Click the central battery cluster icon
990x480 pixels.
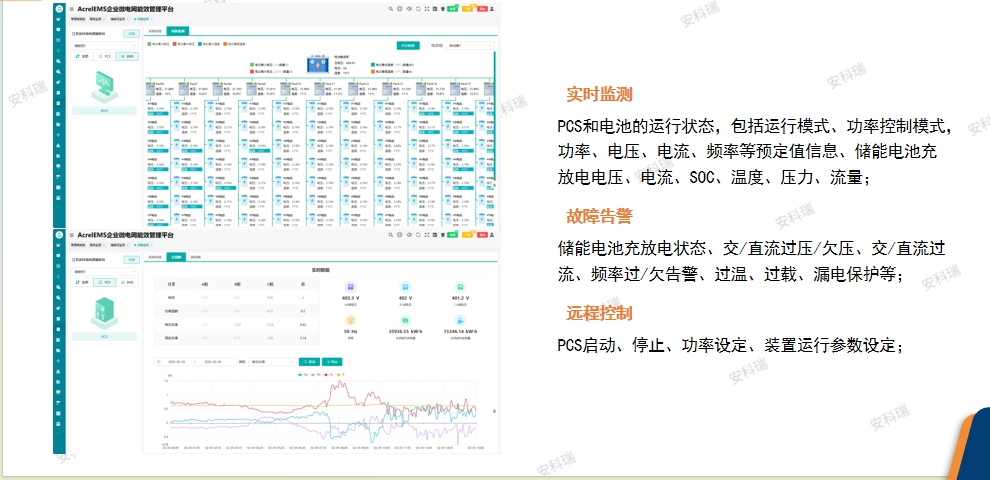(320, 65)
